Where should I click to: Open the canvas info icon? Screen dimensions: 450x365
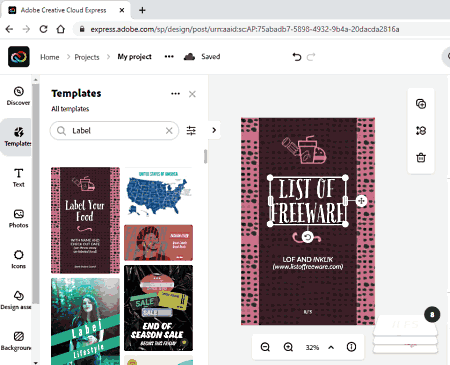coord(351,347)
